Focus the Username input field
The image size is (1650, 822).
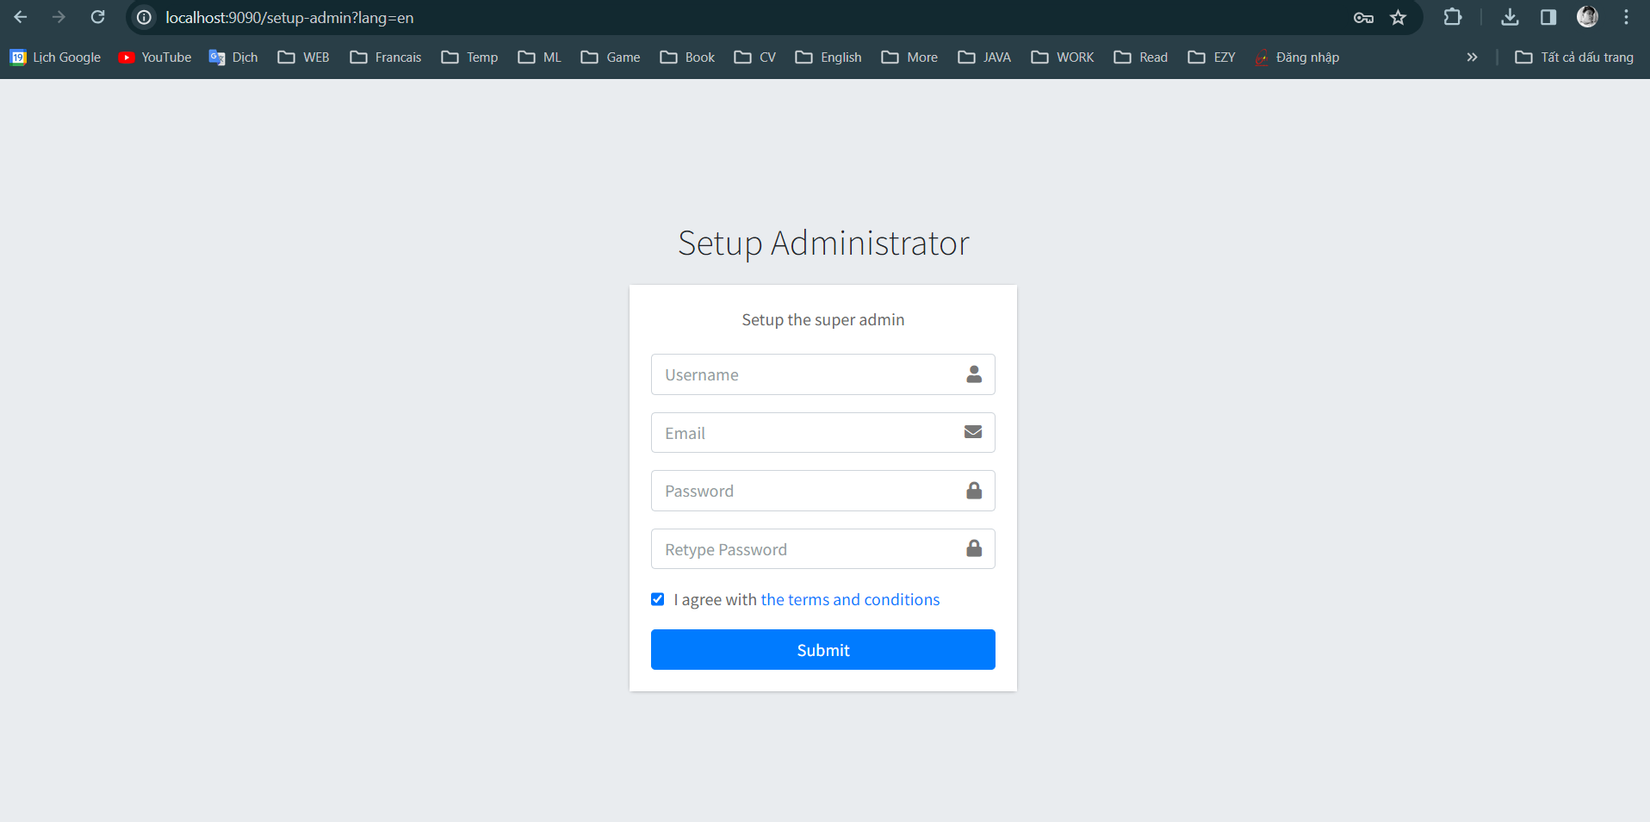pos(823,374)
